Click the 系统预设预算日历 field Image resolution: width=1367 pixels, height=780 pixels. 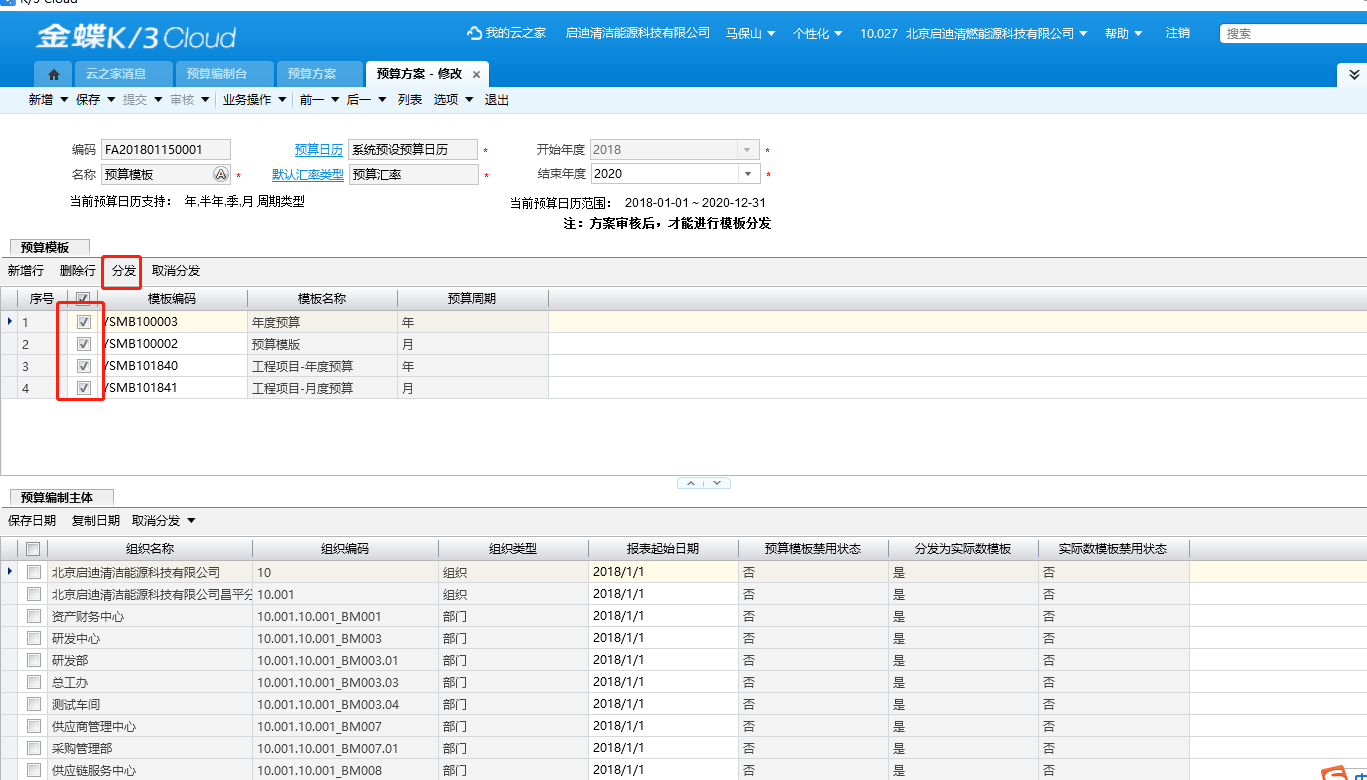413,150
